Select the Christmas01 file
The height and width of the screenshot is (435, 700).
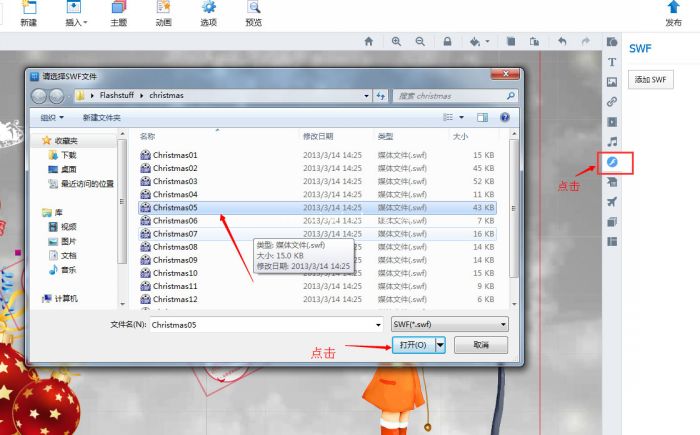click(x=317, y=155)
